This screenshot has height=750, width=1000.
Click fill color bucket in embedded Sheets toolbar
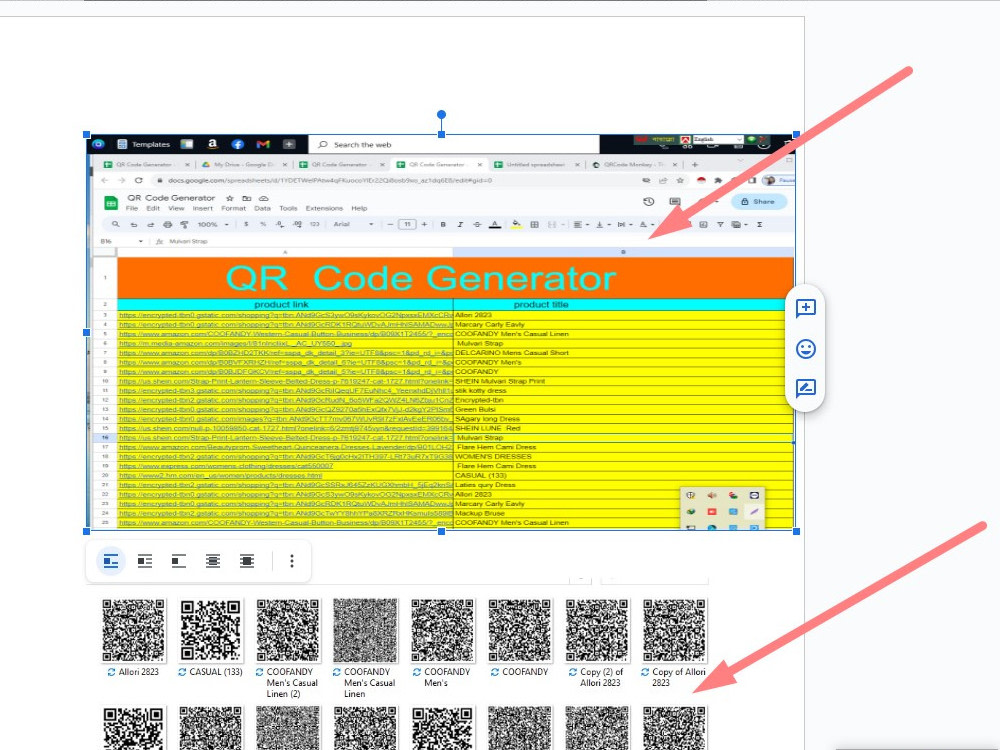tap(516, 224)
